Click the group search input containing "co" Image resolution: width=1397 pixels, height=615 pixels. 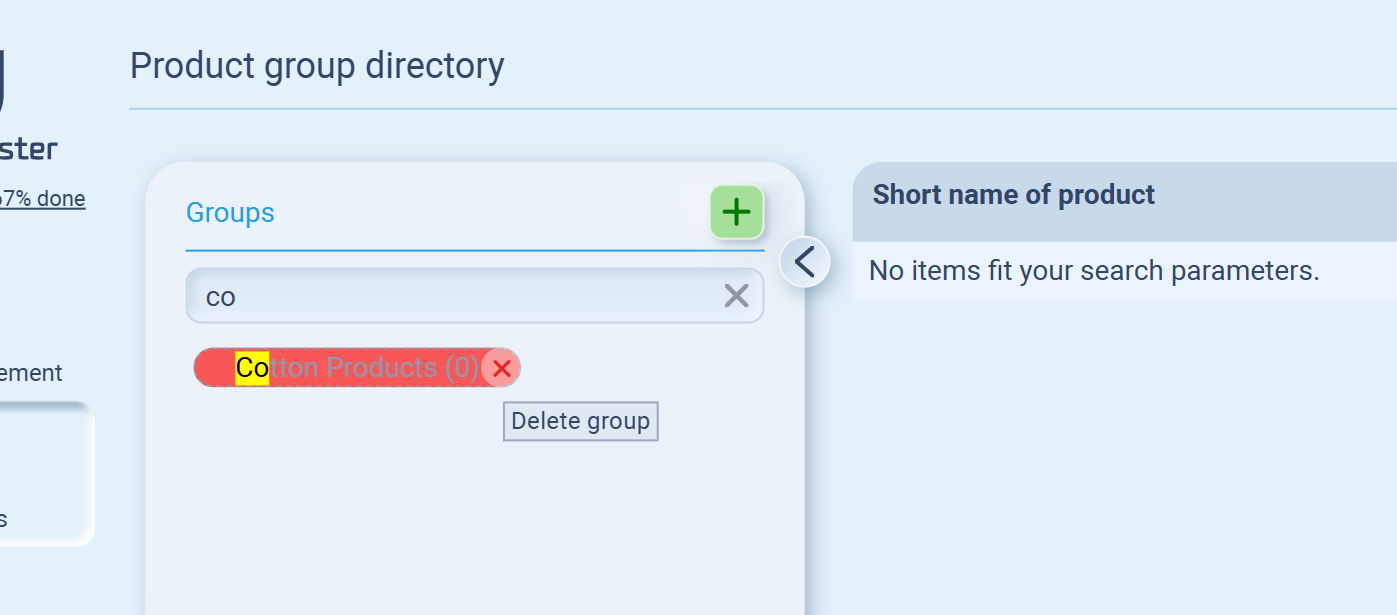450,296
